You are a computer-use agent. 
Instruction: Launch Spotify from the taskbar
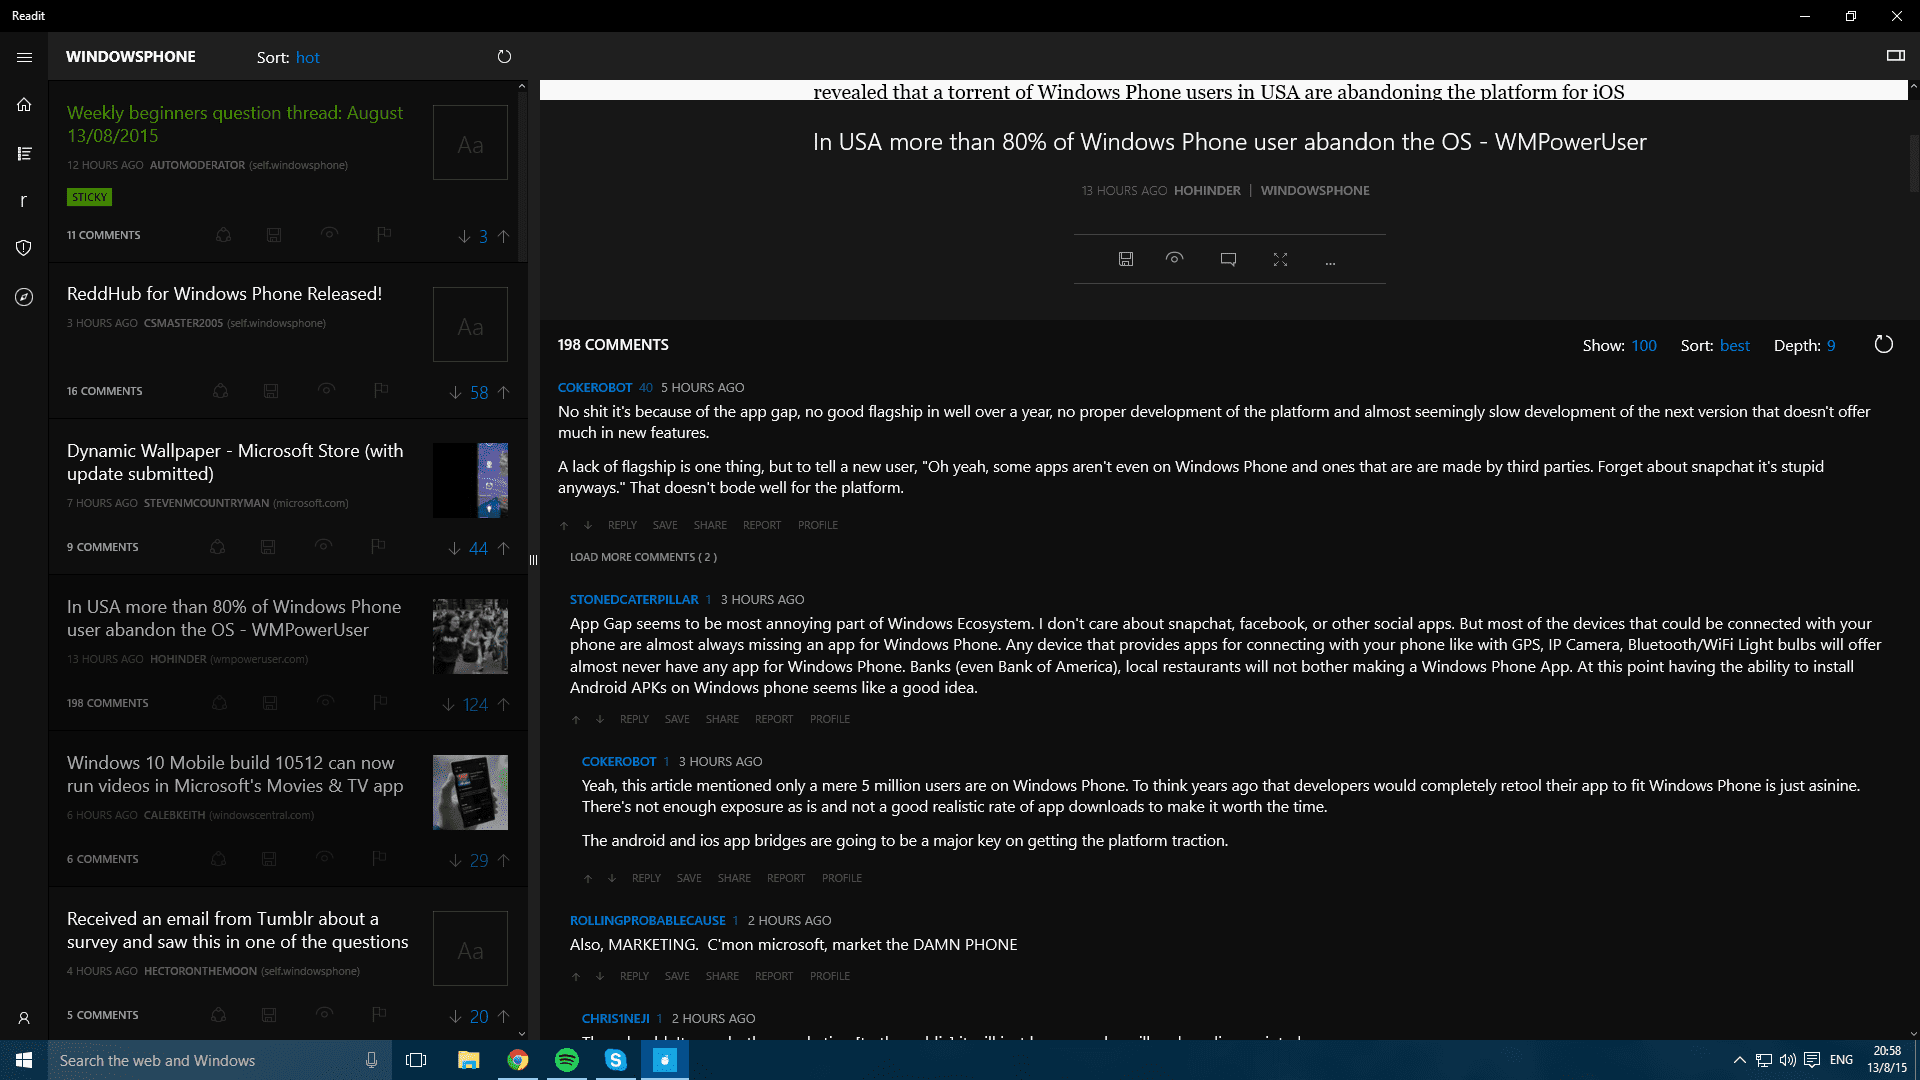click(x=566, y=1060)
